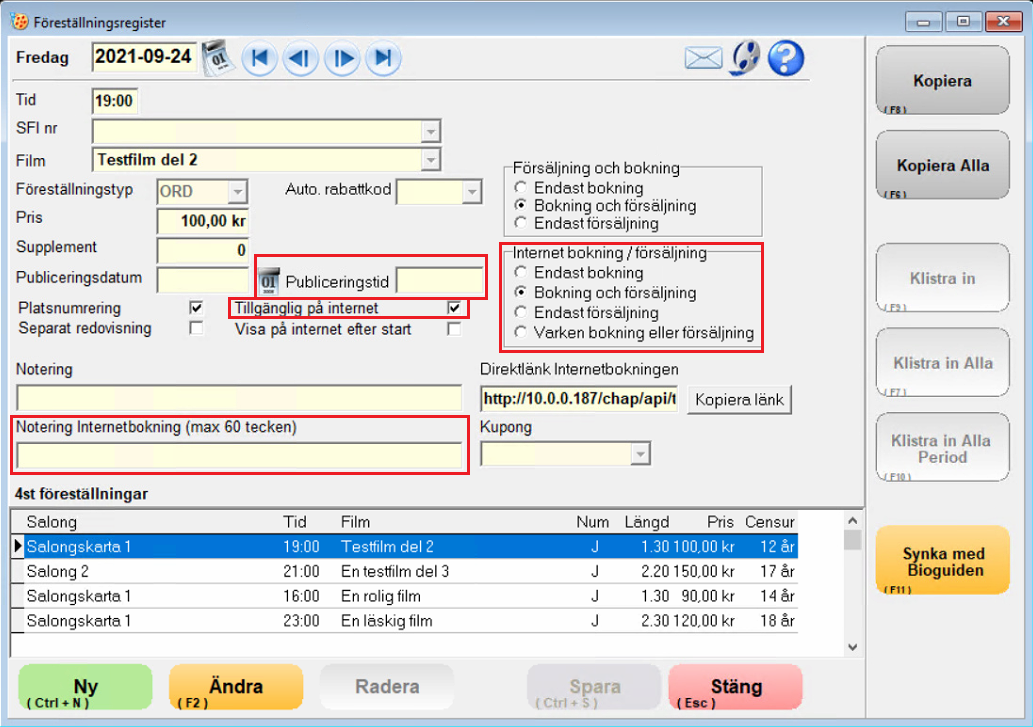This screenshot has height=727, width=1033.
Task: Click the Kopiera länk button
Action: [x=740, y=400]
